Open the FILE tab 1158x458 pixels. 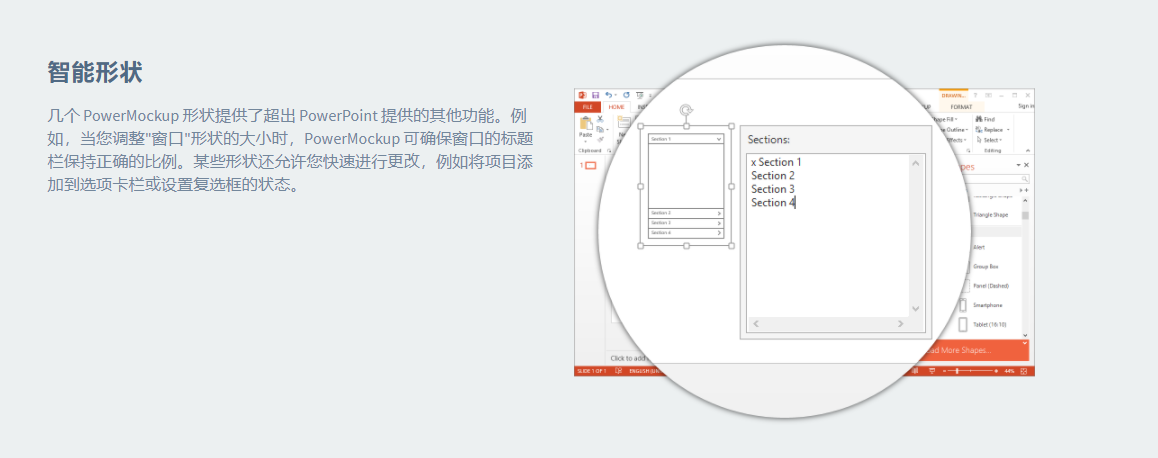(587, 106)
